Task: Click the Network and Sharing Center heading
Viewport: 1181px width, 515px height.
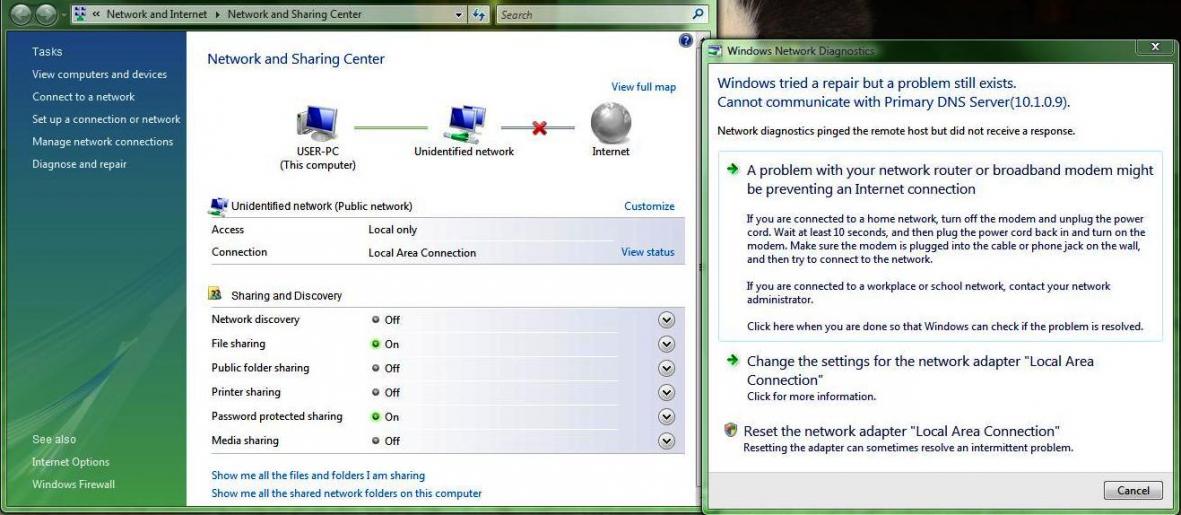Action: 296,59
